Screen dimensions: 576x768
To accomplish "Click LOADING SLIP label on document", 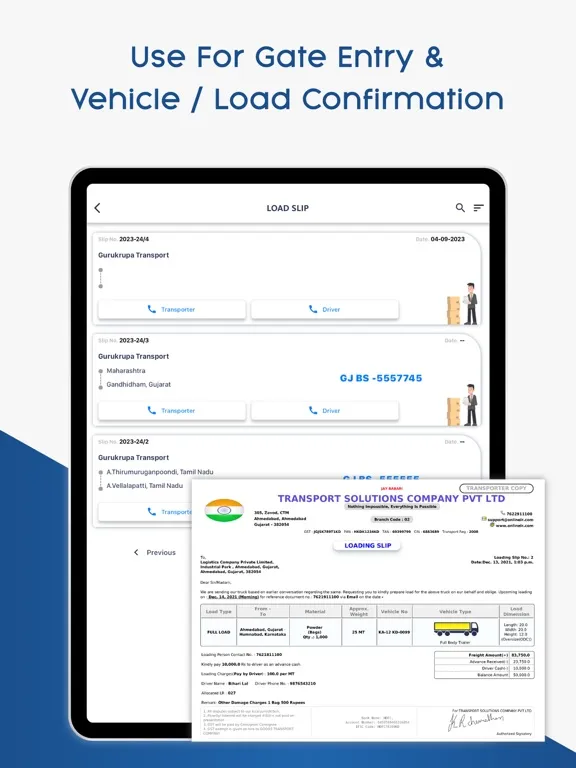I will coord(367,546).
